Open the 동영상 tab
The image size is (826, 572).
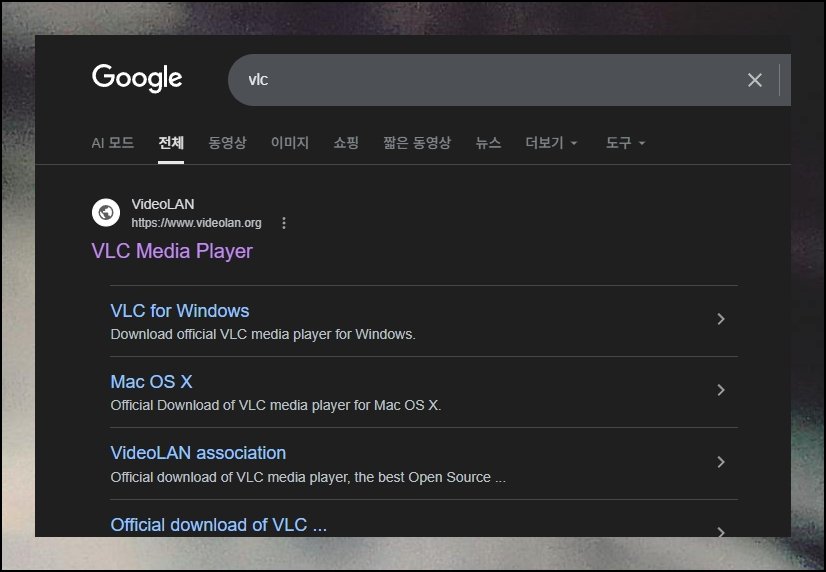coord(227,143)
